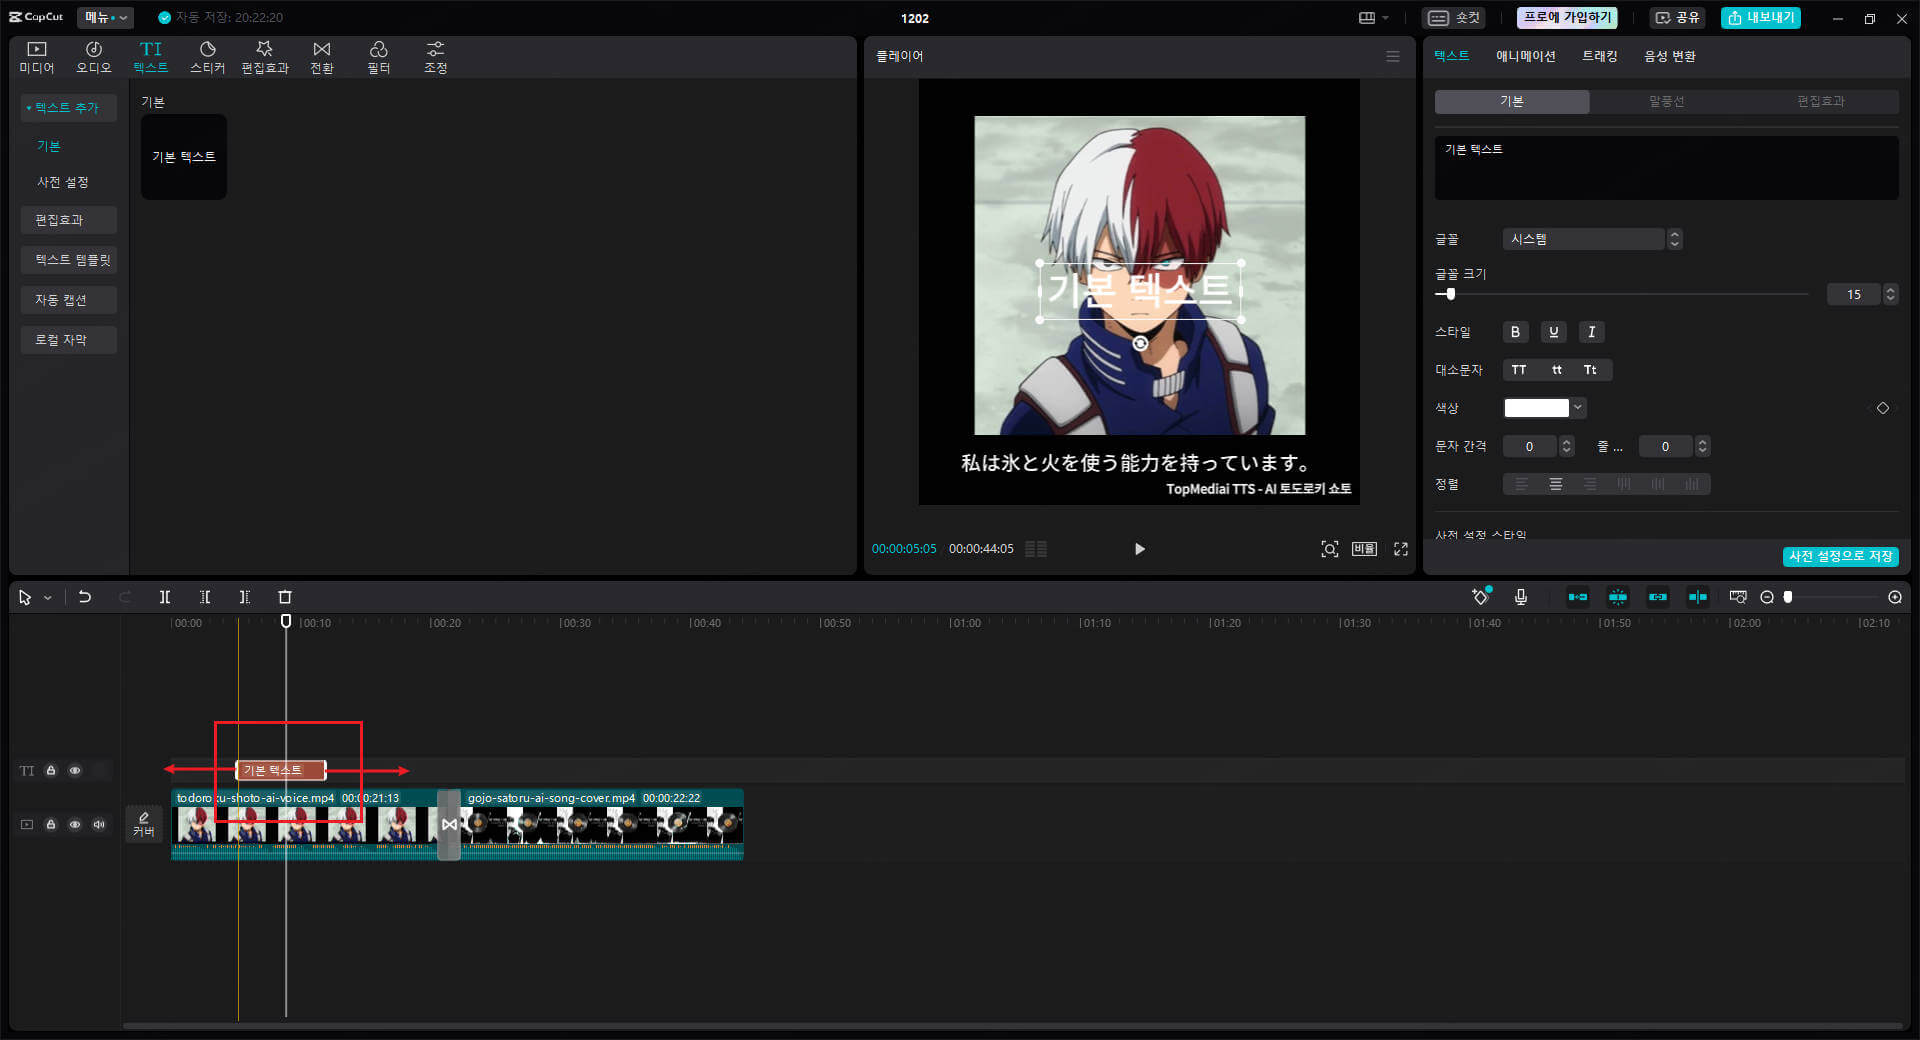Toggle Italic text style button
1920x1040 pixels.
[1591, 332]
